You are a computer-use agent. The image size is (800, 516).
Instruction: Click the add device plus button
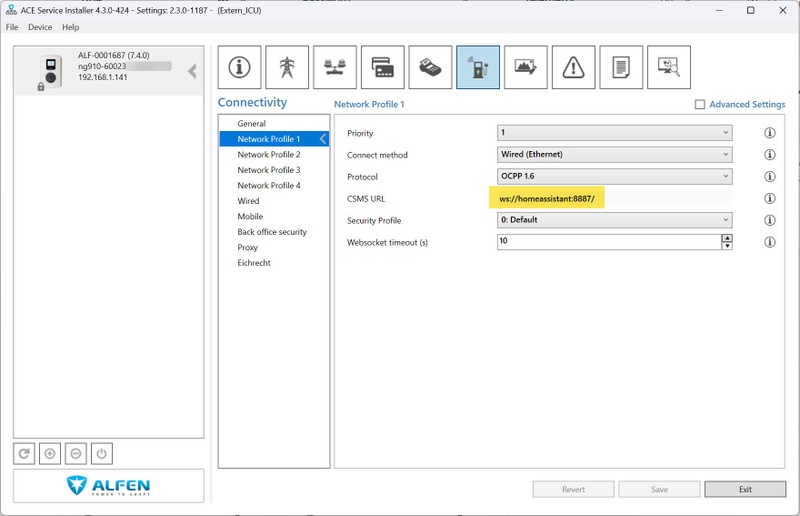[x=50, y=453]
